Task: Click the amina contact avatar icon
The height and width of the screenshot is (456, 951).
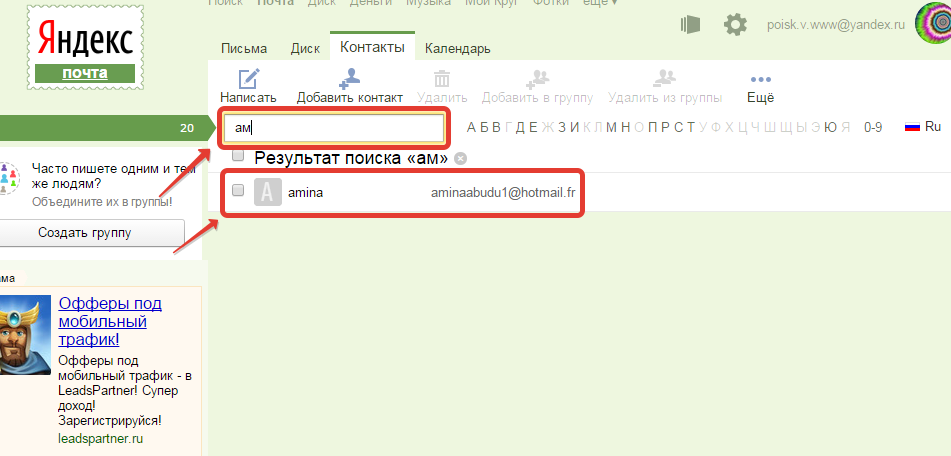Action: tap(267, 191)
